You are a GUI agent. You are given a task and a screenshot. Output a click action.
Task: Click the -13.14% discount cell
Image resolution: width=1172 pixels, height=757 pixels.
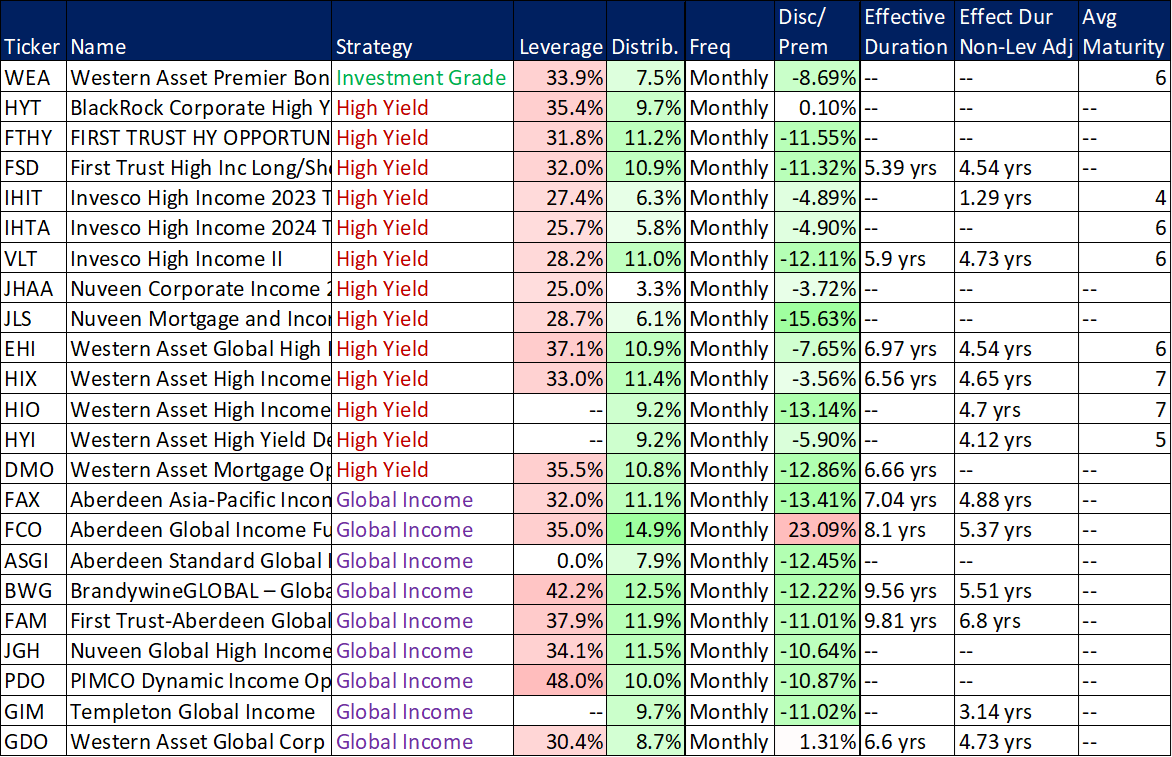tap(817, 410)
